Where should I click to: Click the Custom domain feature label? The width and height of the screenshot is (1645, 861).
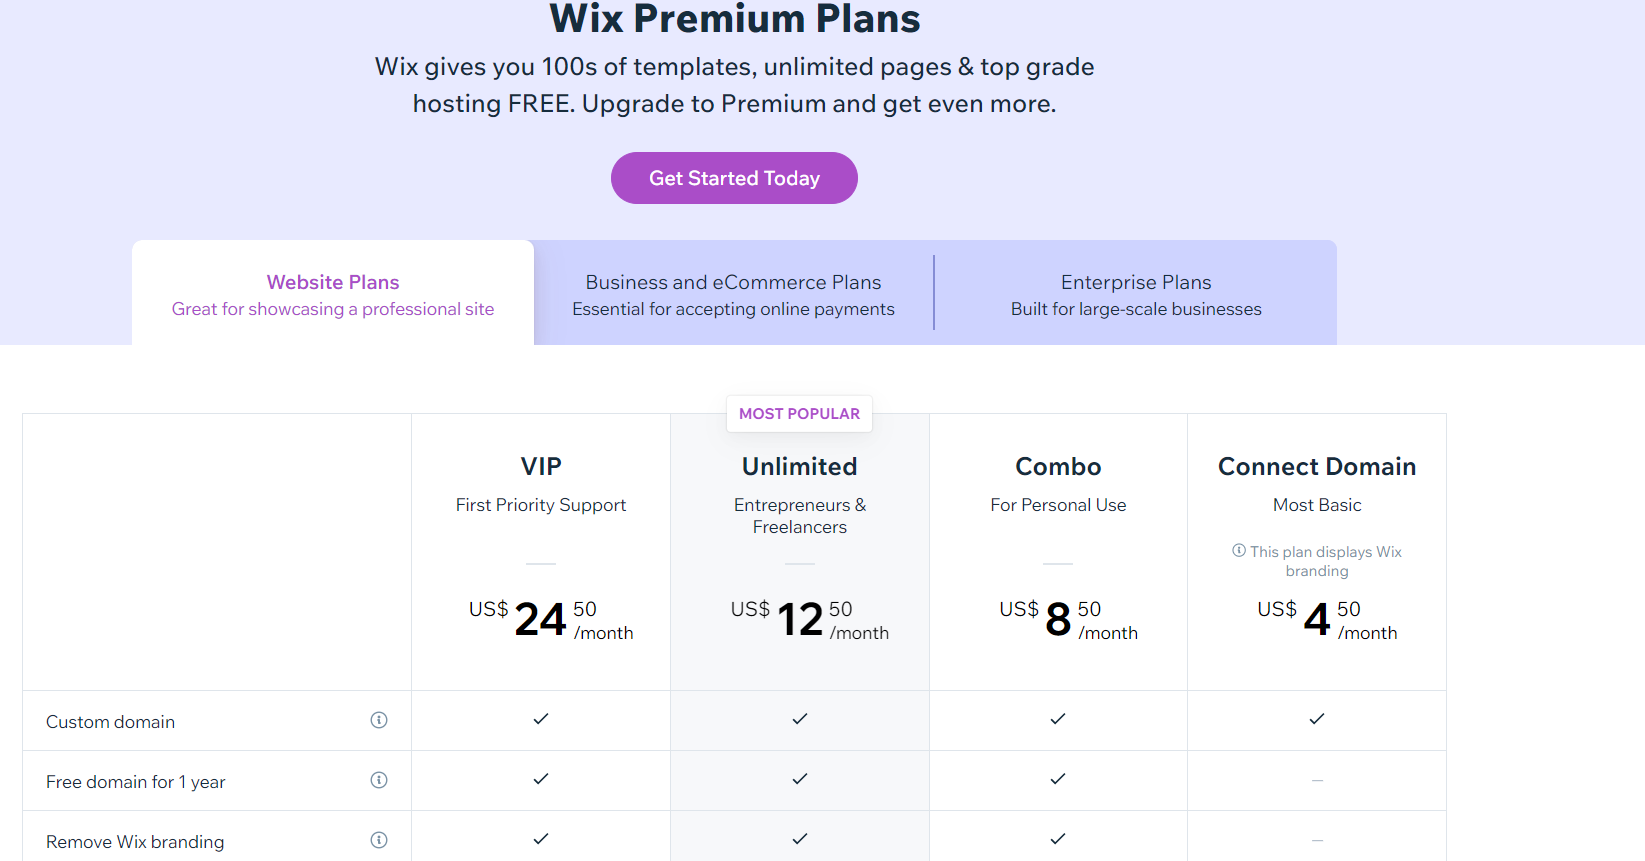coord(110,722)
